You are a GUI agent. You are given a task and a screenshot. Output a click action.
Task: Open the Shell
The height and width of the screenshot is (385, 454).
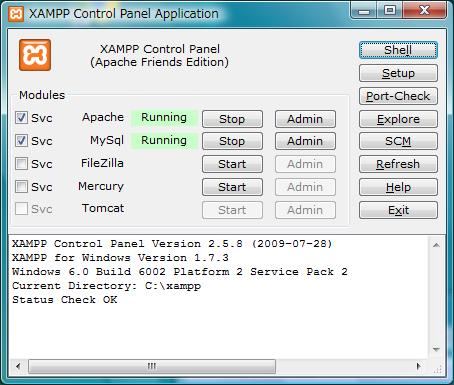(398, 50)
